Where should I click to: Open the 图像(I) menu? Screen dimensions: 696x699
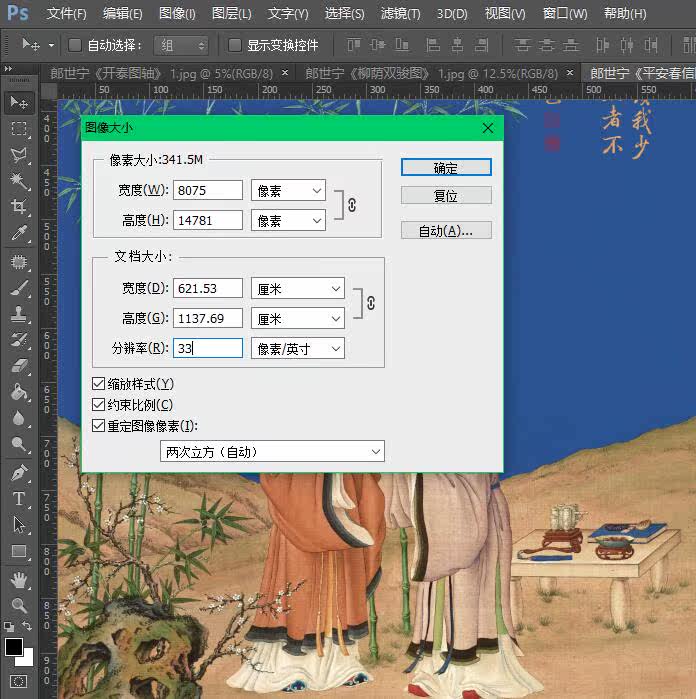coord(177,14)
